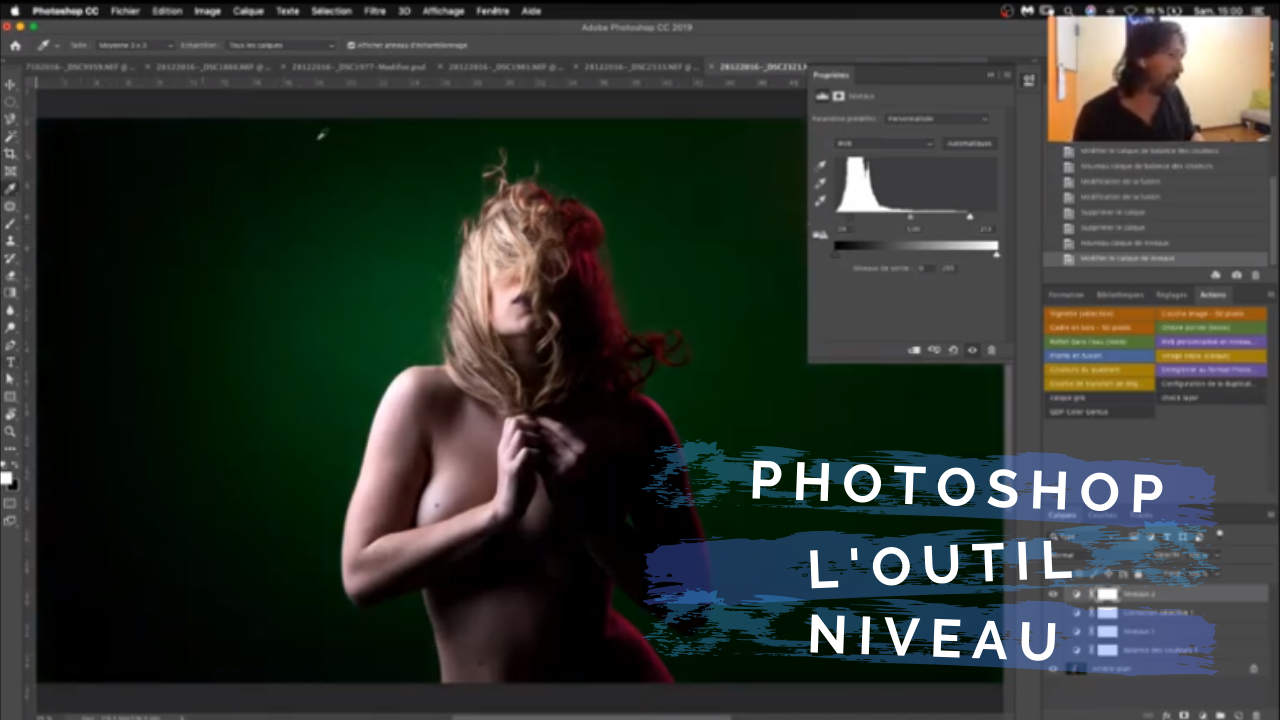
Task: Select the History Brush tool
Action: (x=11, y=258)
